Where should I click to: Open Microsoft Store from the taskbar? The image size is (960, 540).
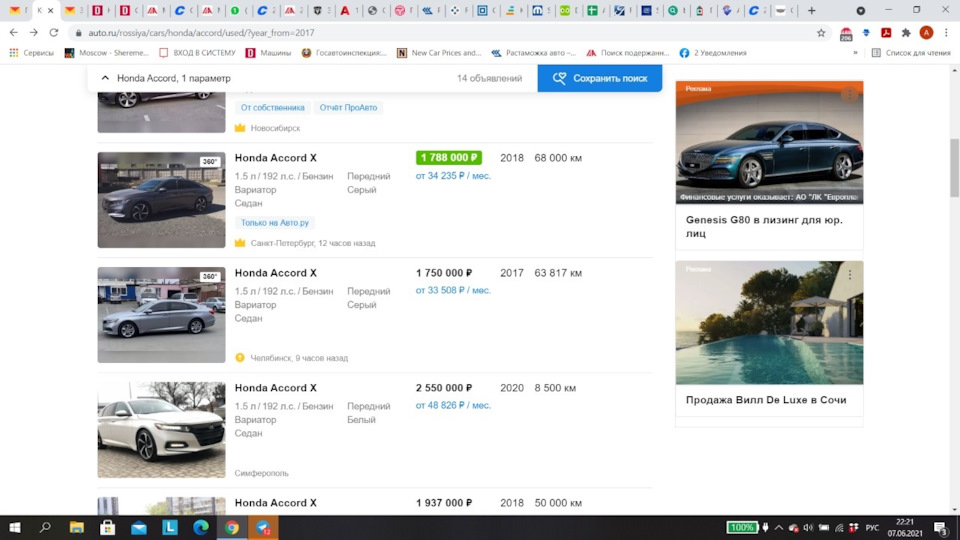[108, 528]
